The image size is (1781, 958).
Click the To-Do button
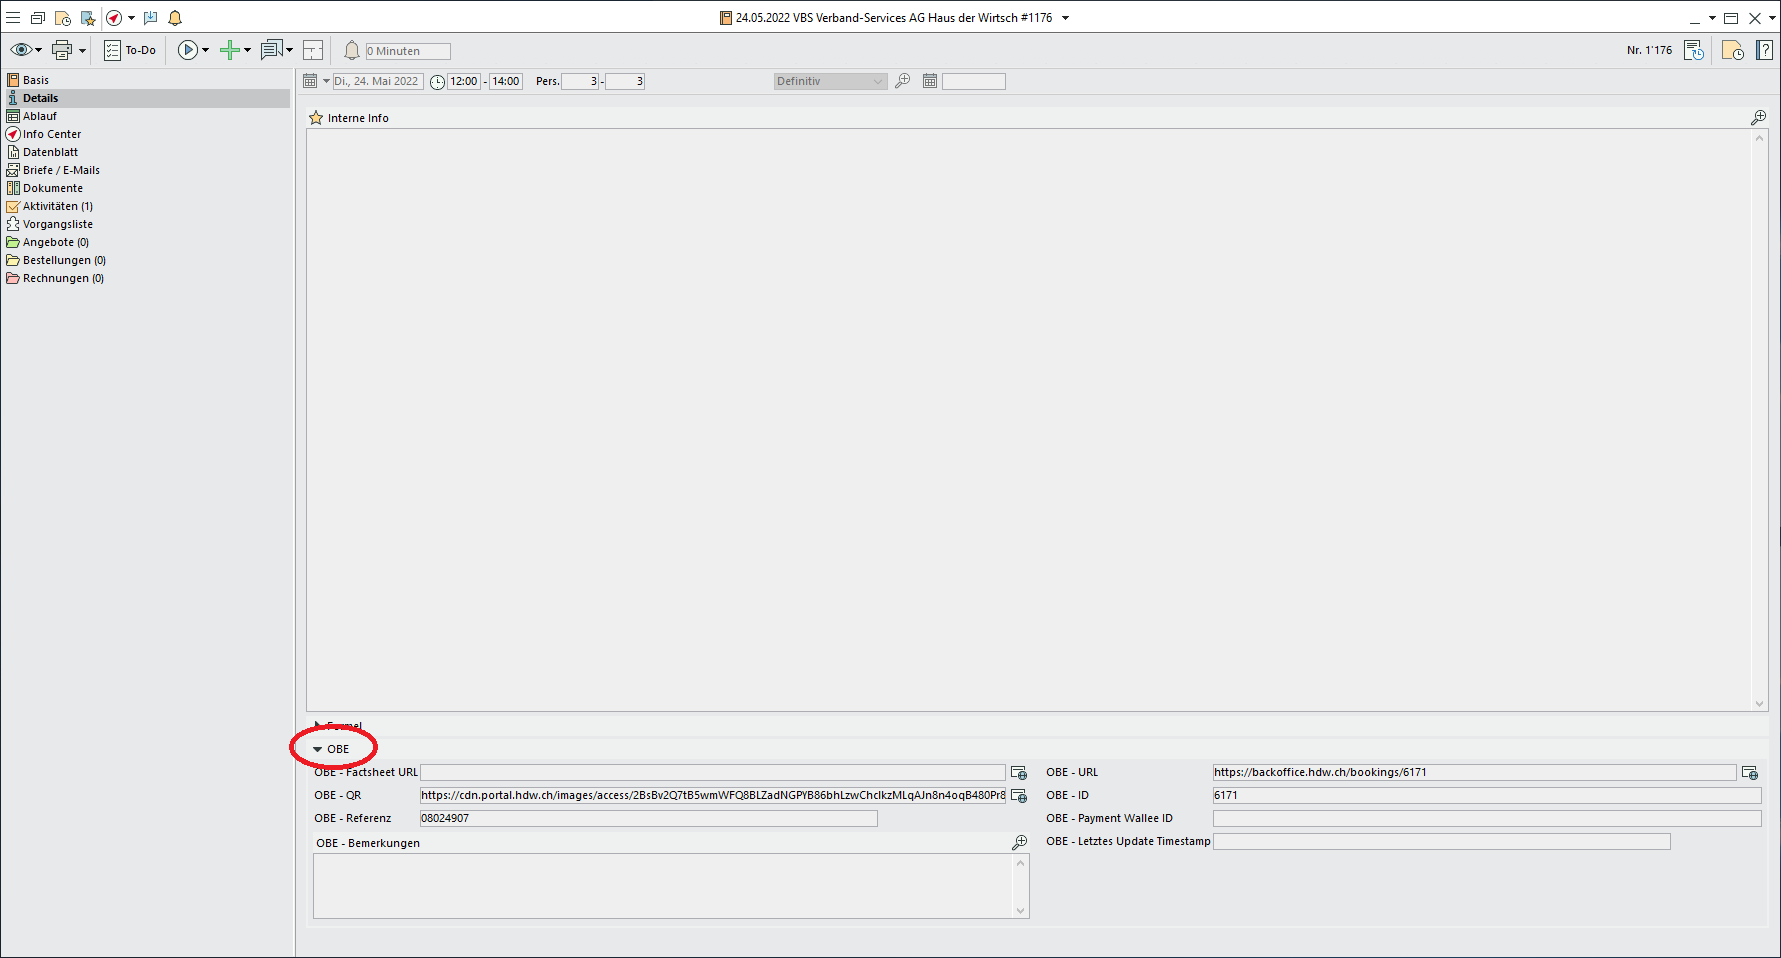point(131,50)
